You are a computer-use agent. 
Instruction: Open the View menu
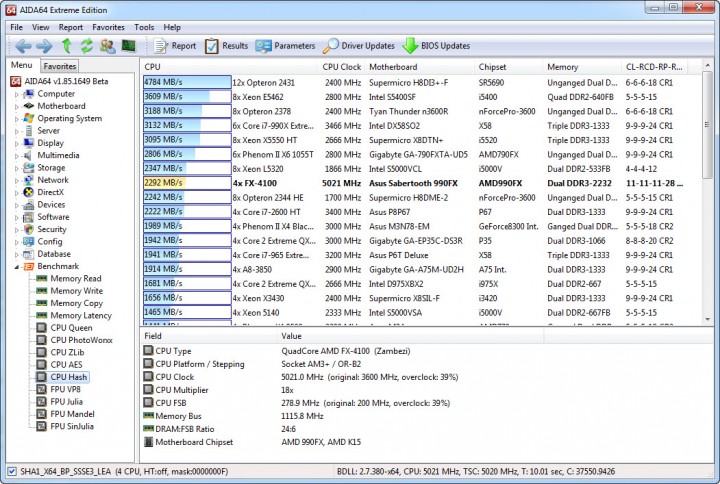point(40,28)
